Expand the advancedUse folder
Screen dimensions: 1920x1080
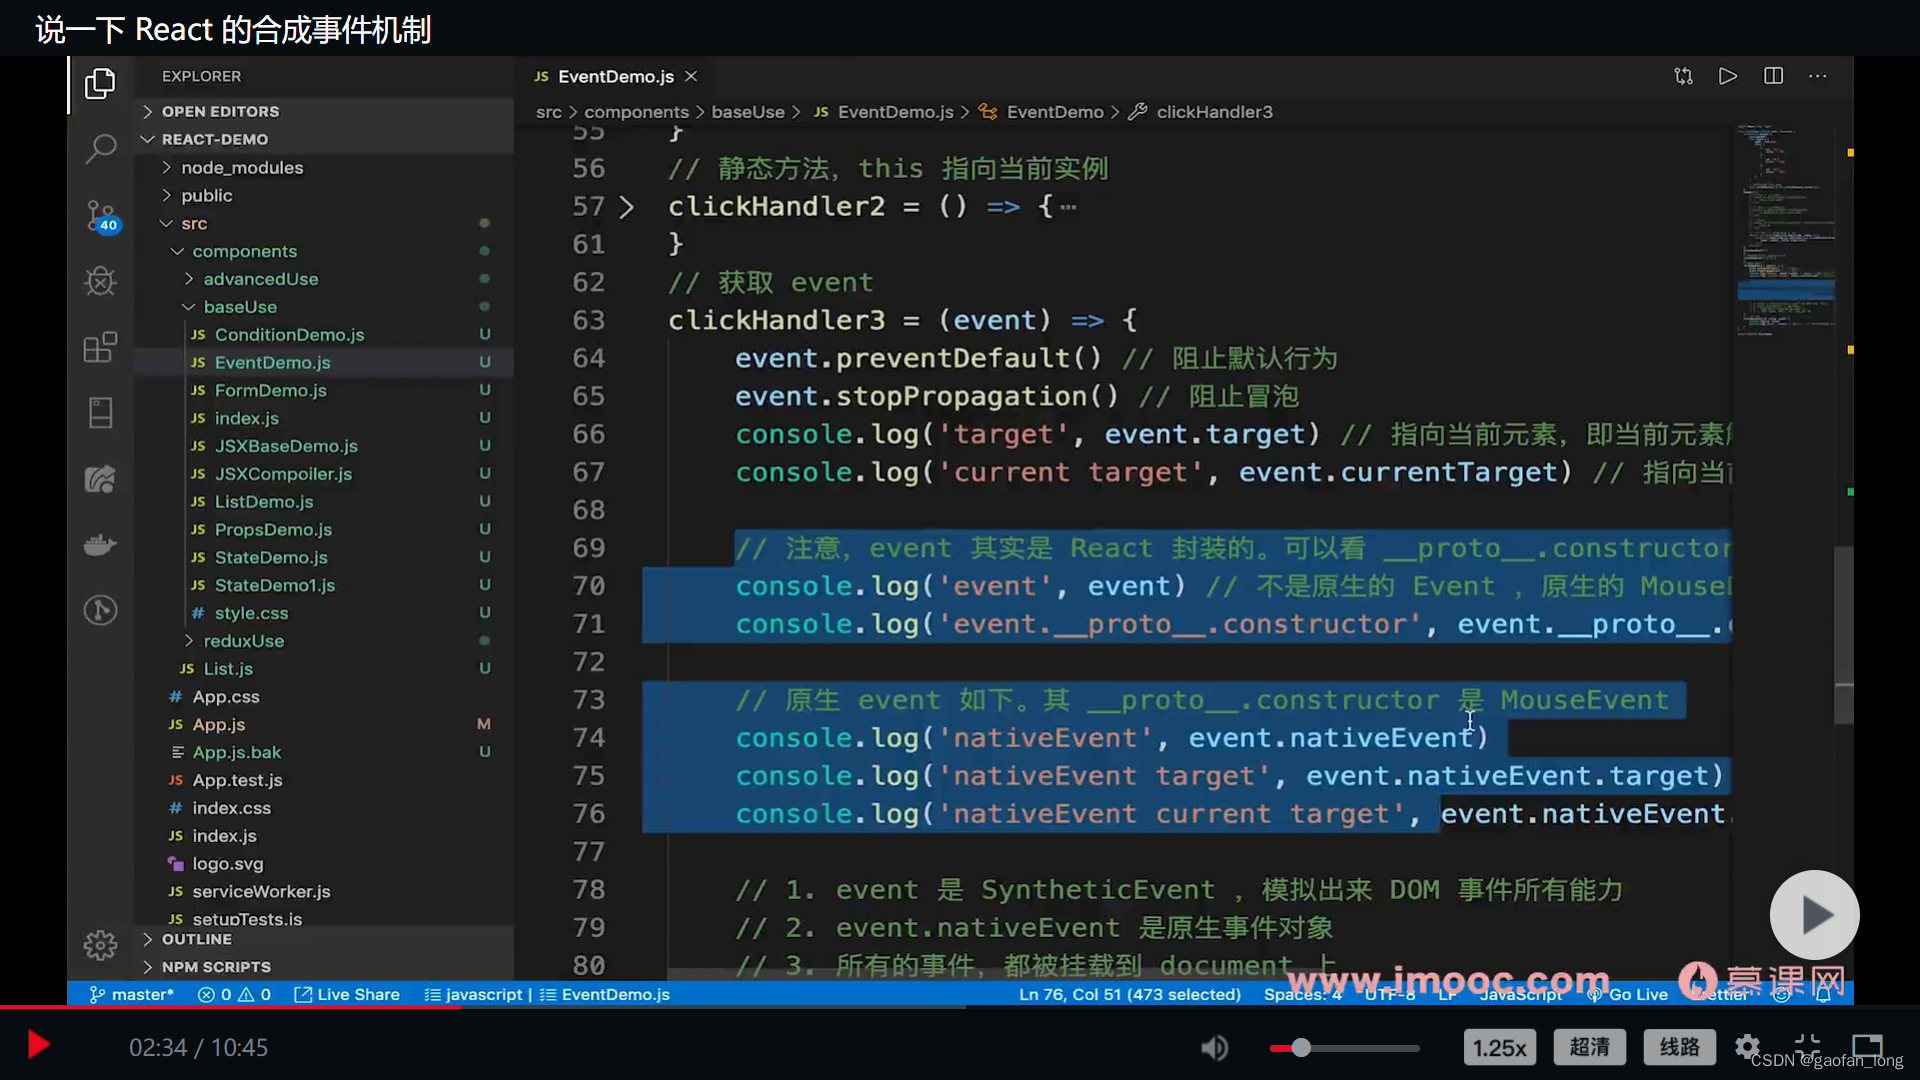coord(260,279)
